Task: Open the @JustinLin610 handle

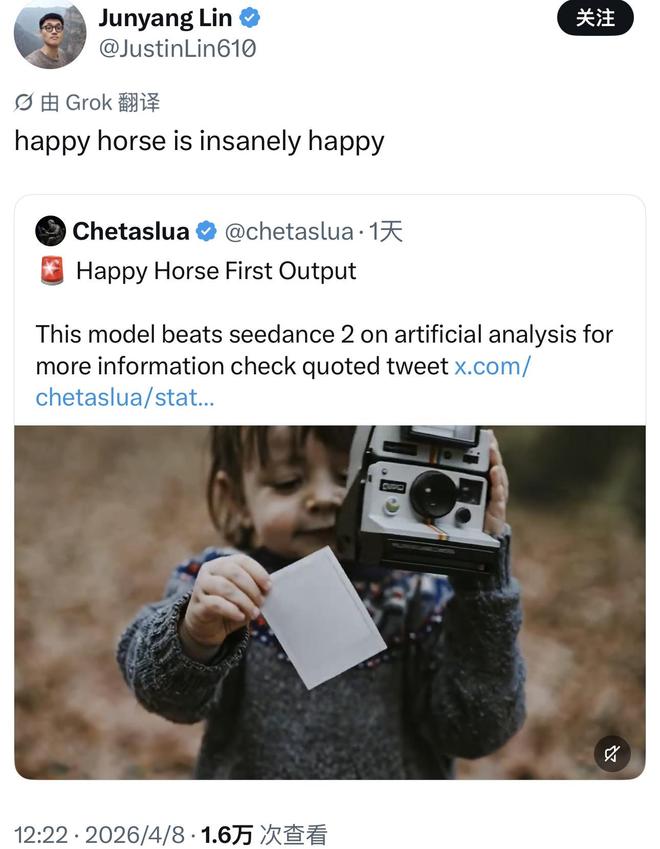Action: 177,47
